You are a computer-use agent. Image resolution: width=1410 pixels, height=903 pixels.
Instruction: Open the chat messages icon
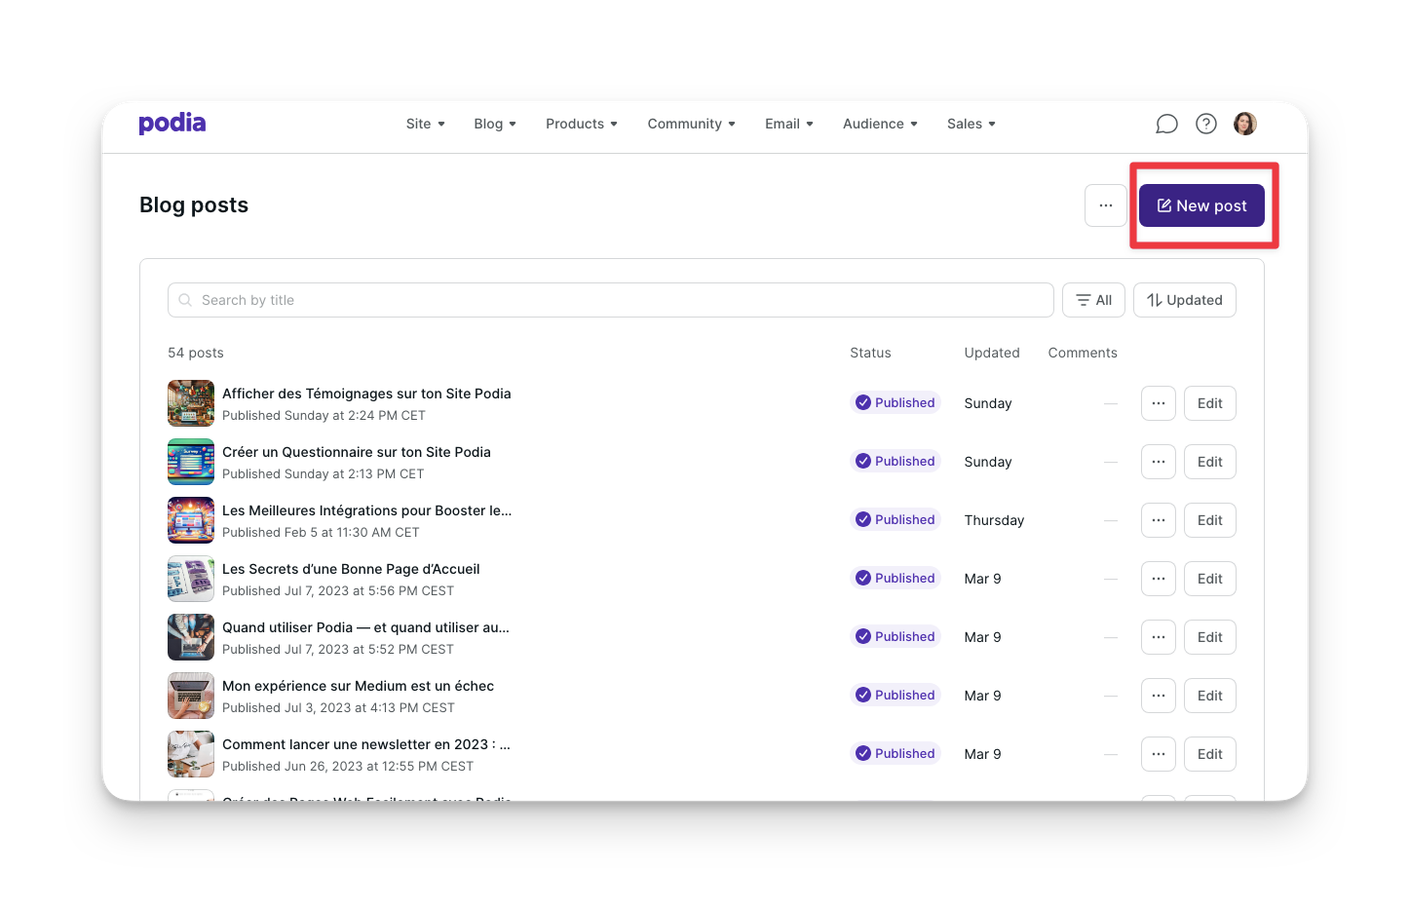(x=1166, y=124)
